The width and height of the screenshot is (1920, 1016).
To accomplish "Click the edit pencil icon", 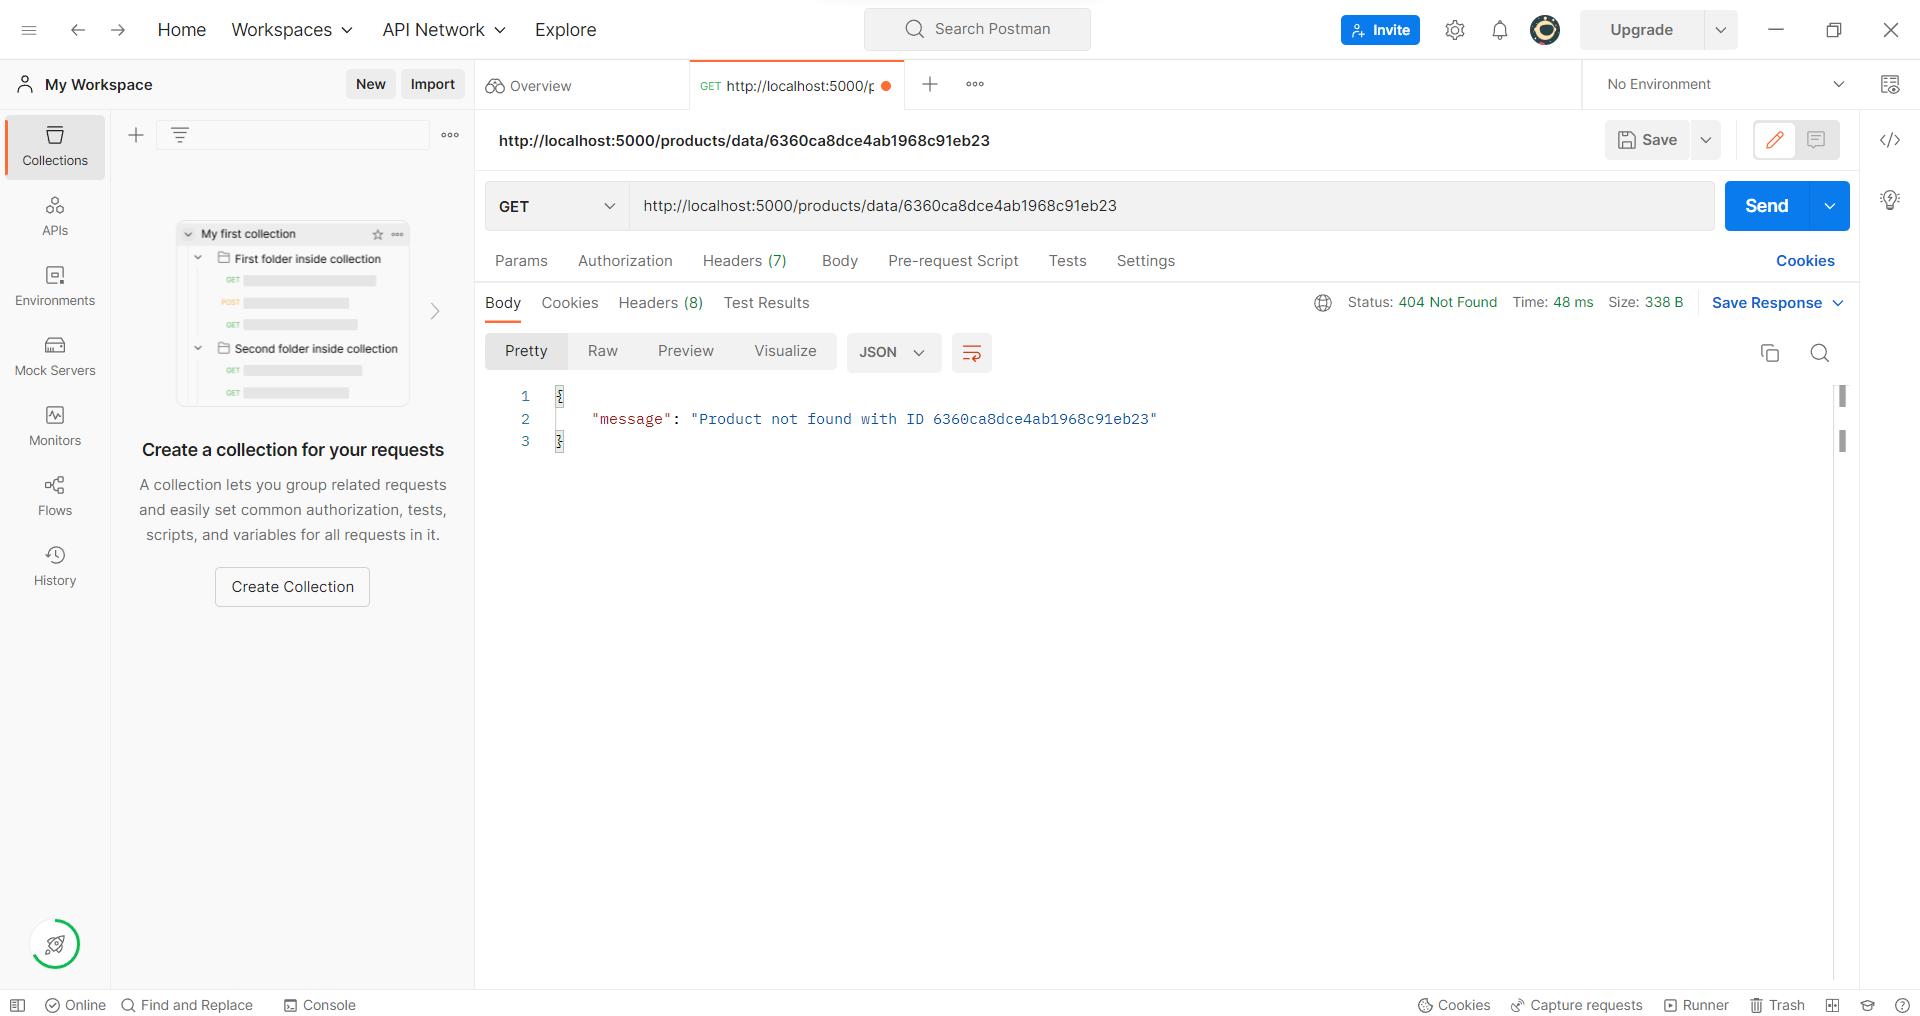I will point(1775,140).
